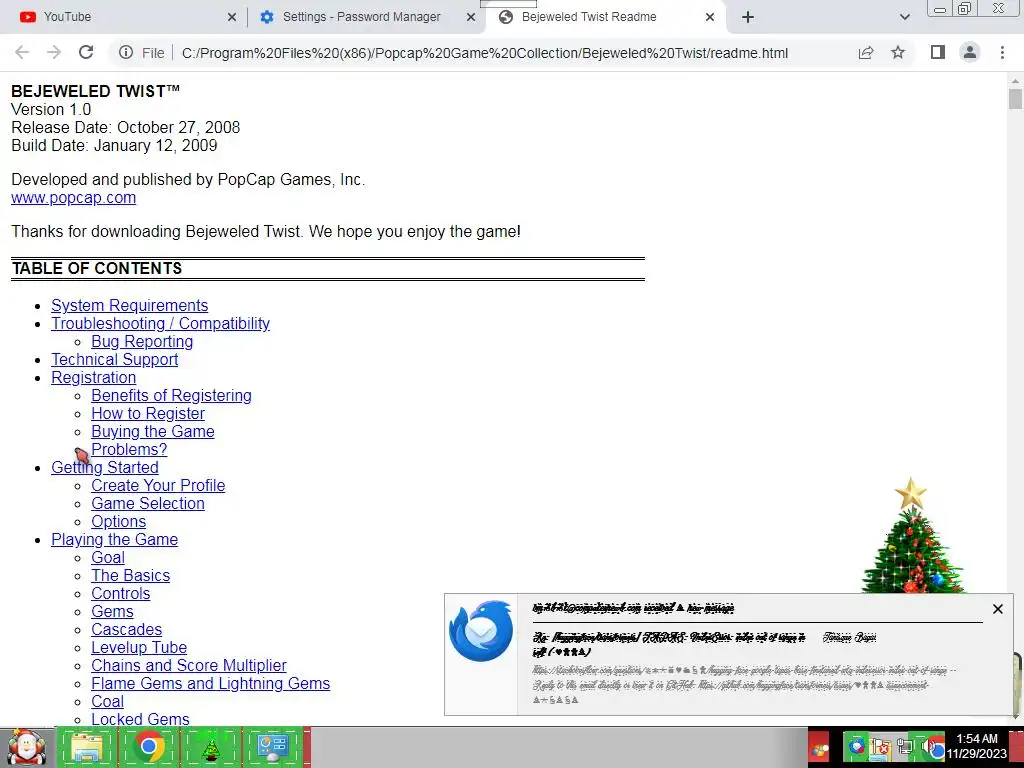Open the Santa Start button
Screen dimensions: 1024x768
click(x=26, y=748)
